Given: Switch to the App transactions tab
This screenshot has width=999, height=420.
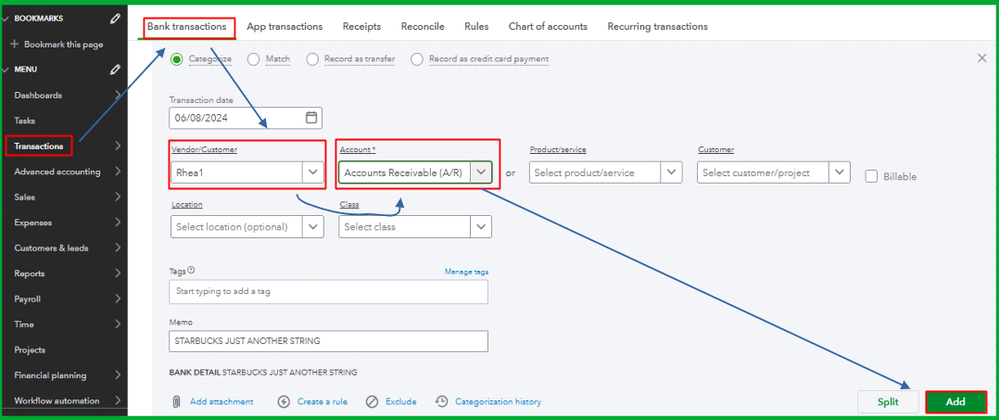Looking at the screenshot, I should [284, 27].
